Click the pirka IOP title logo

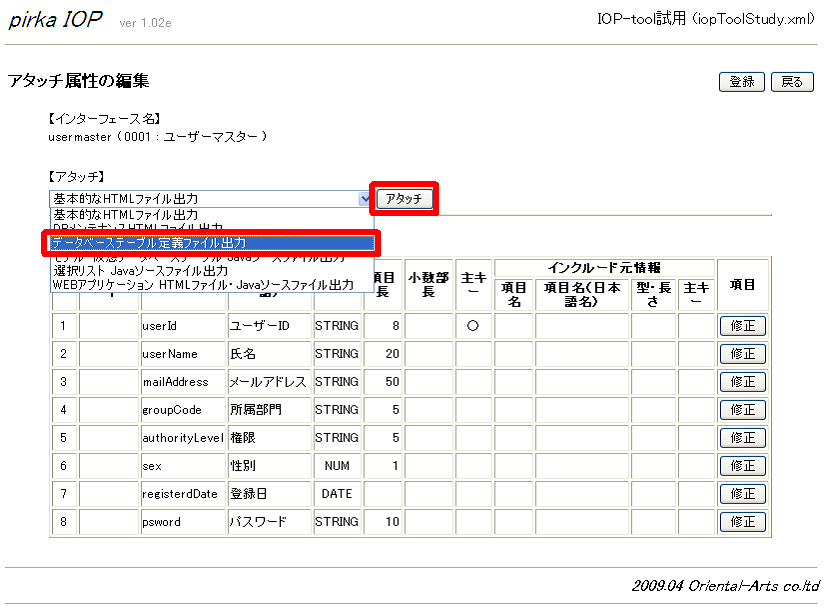pos(55,21)
